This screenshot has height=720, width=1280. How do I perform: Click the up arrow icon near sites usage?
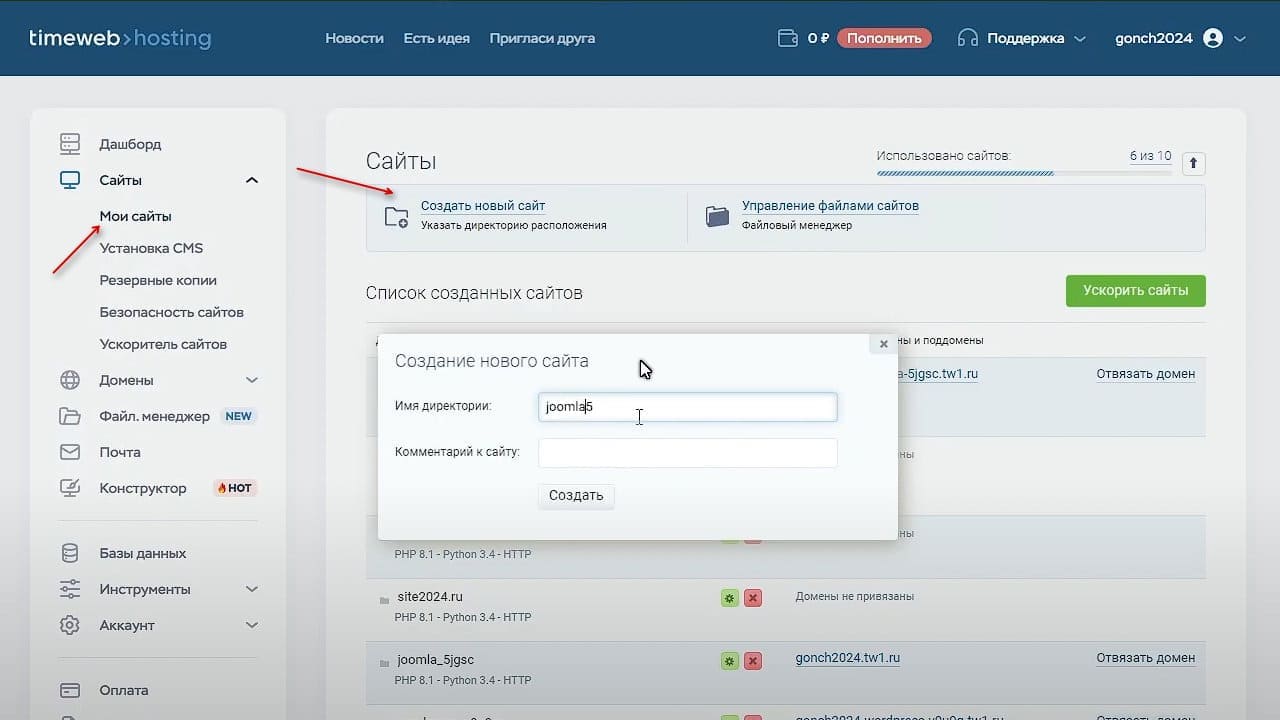click(1193, 163)
